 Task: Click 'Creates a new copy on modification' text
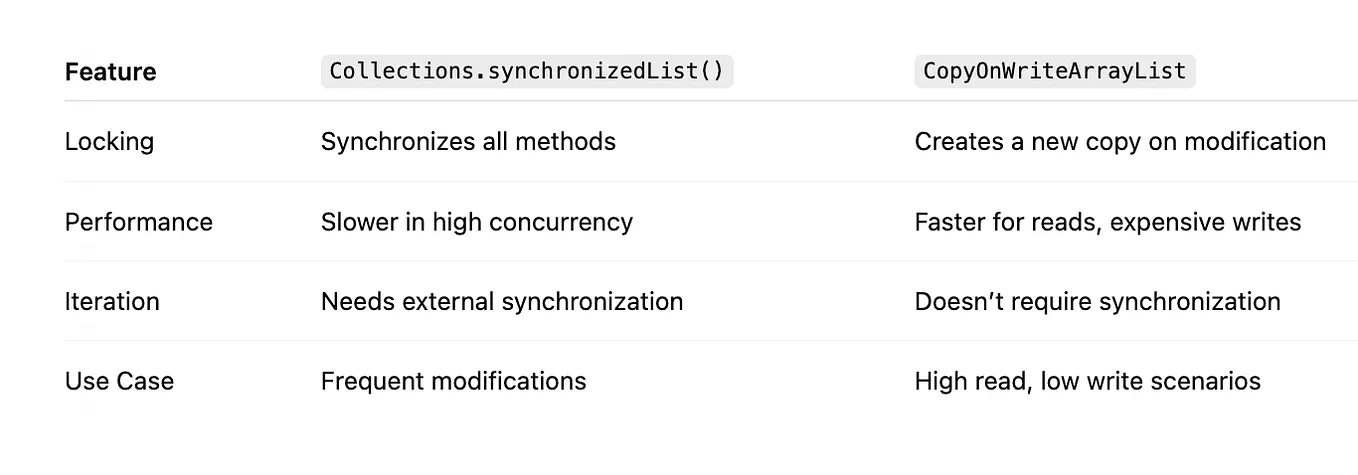pyautogui.click(x=1120, y=142)
